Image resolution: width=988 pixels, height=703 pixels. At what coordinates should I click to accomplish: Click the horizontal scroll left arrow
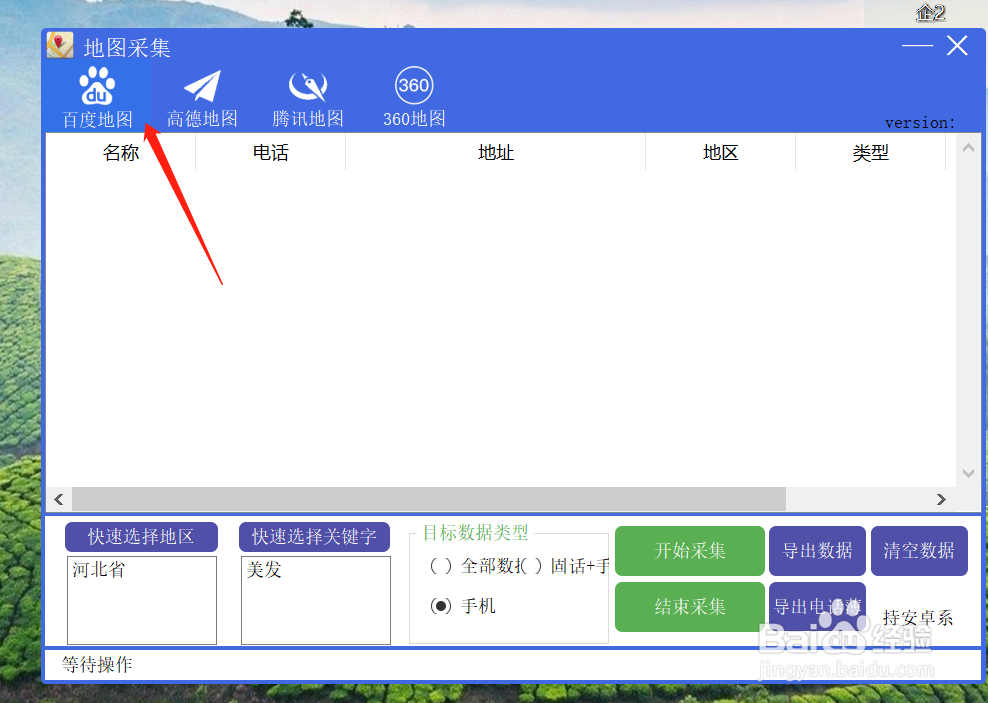pos(59,500)
